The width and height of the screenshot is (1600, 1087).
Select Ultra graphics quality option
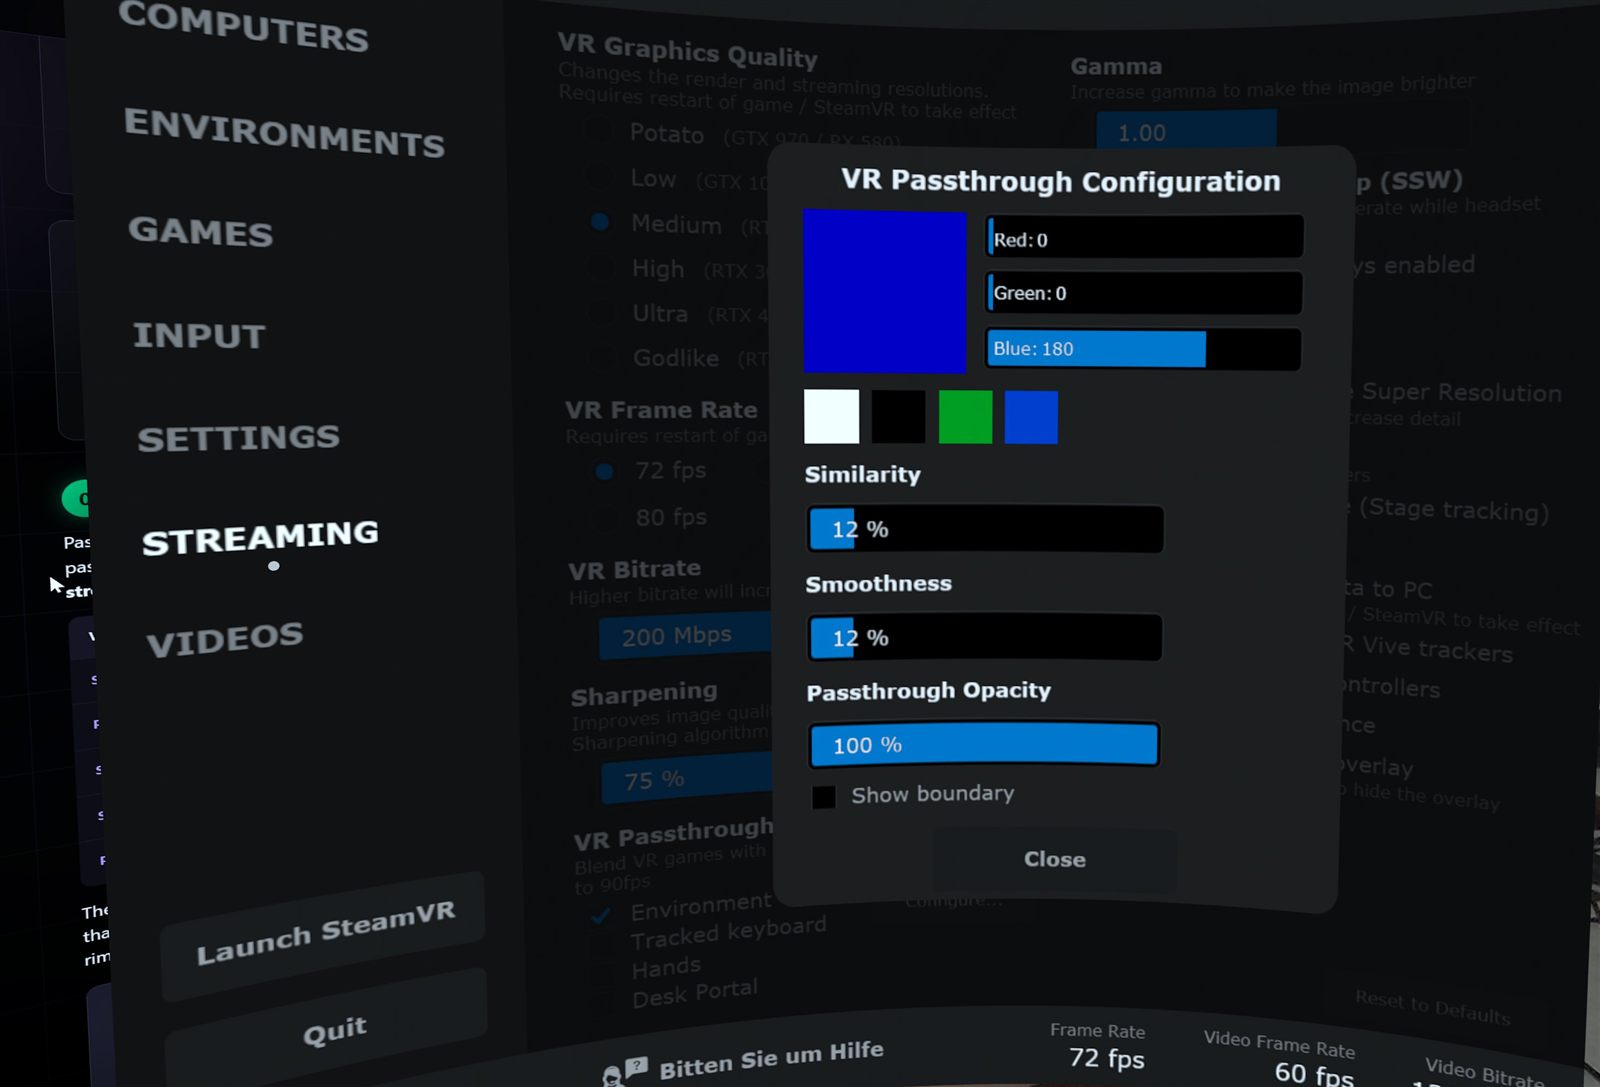click(x=601, y=312)
